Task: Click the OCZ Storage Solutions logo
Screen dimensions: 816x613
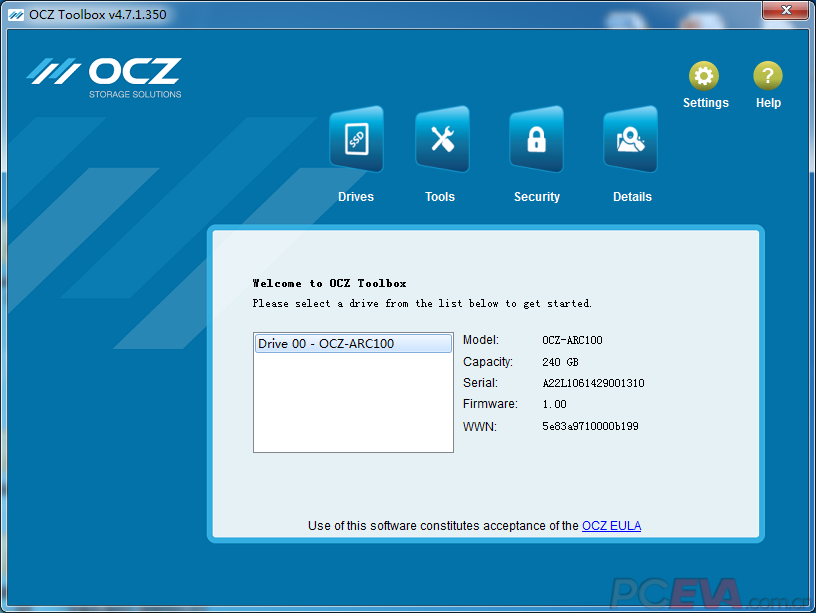Action: (x=104, y=77)
